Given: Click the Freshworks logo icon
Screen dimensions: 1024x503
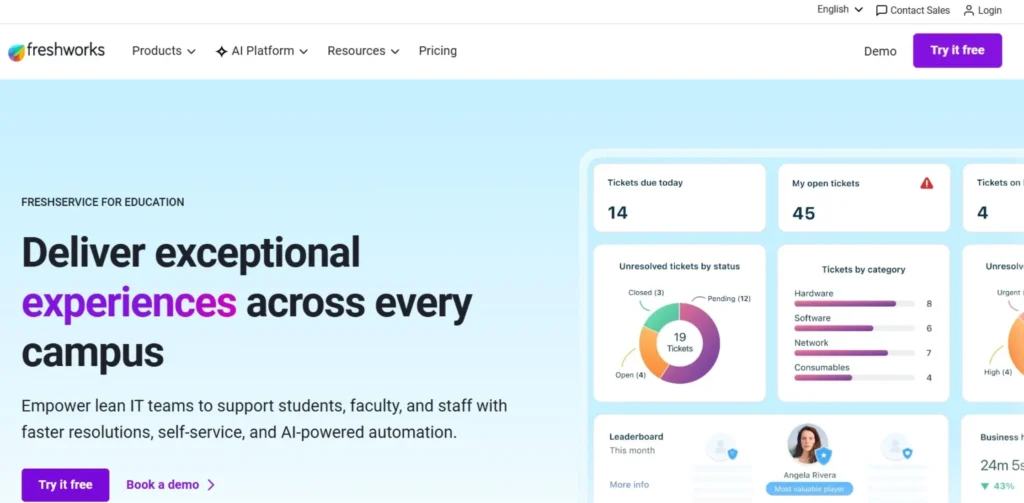Looking at the screenshot, I should pyautogui.click(x=16, y=52).
